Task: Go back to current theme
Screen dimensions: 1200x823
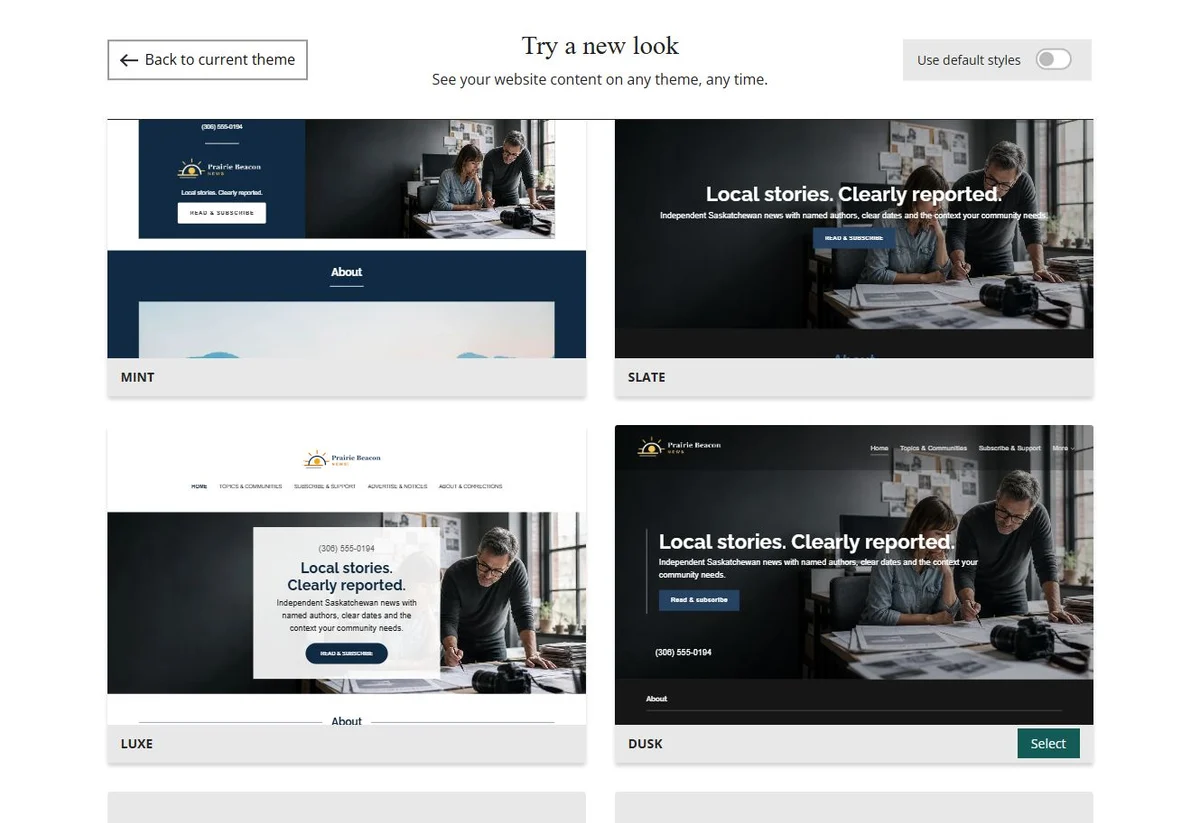Action: (207, 60)
